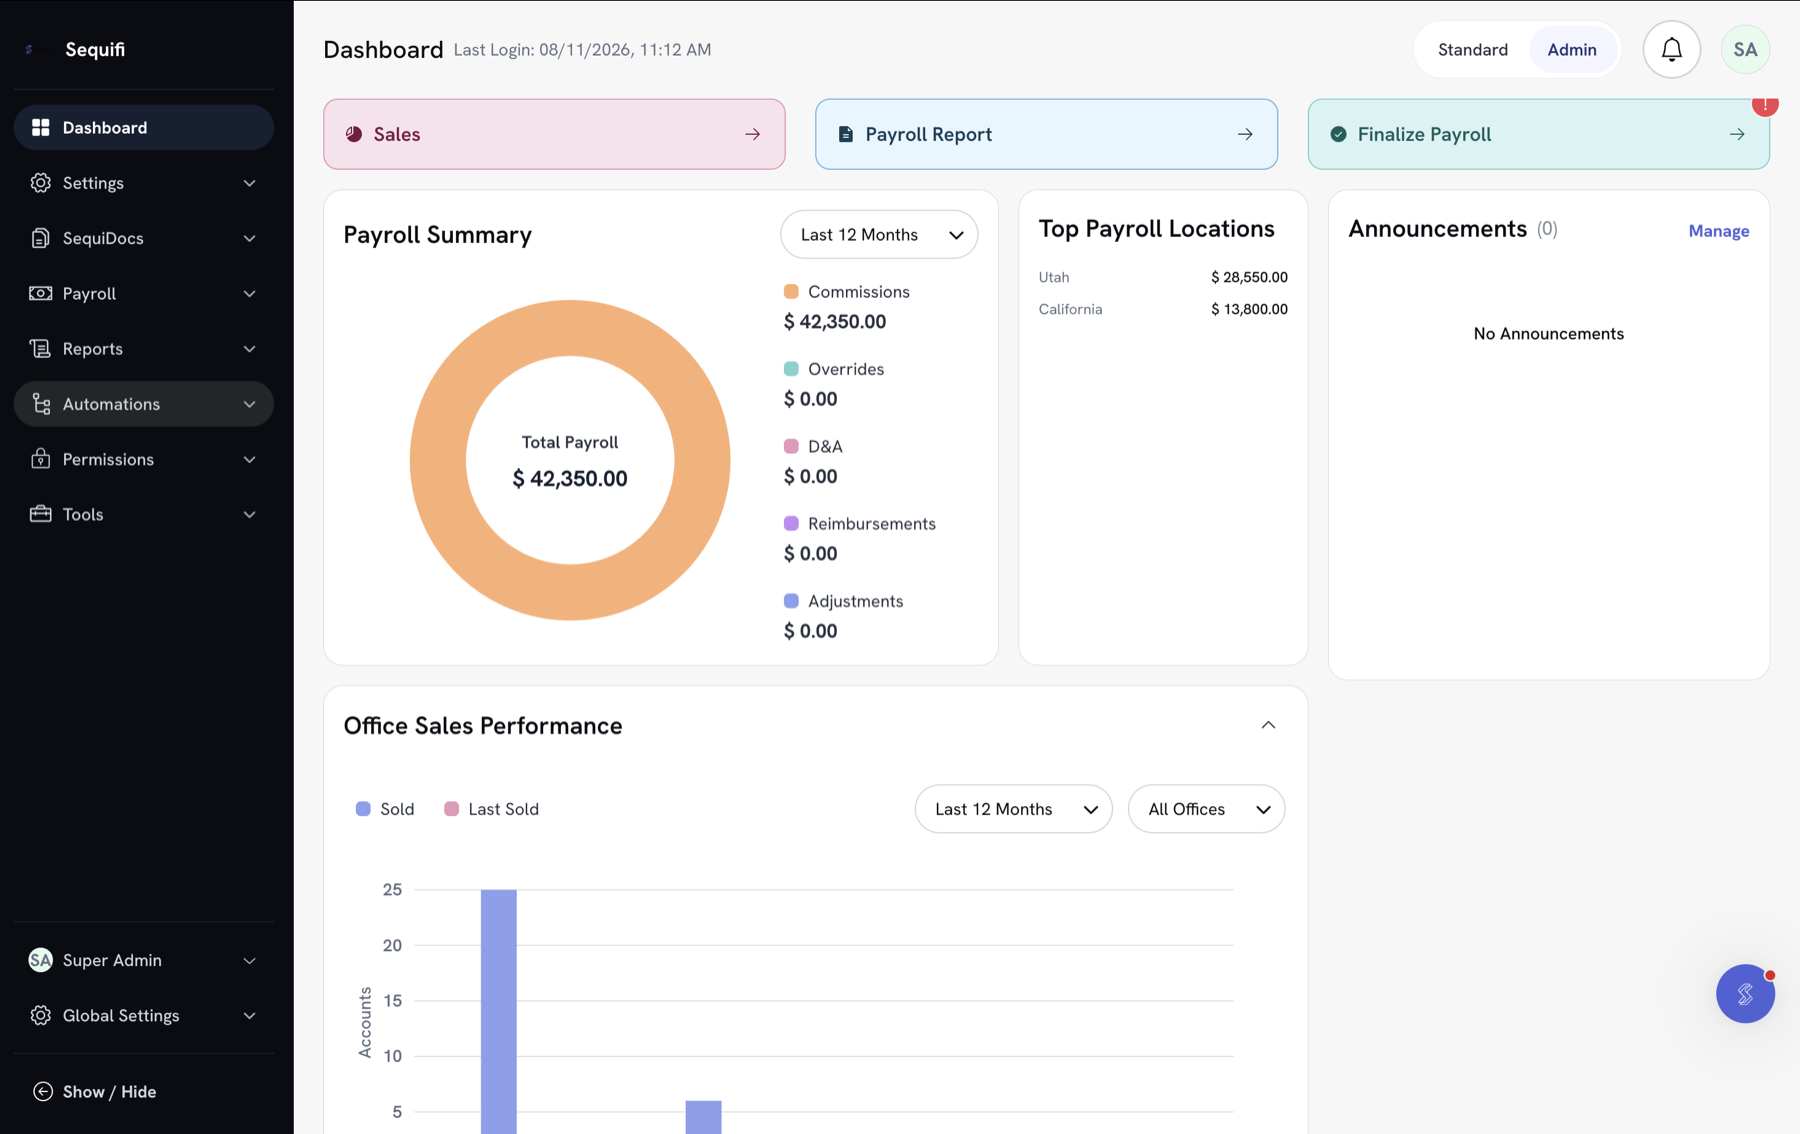Click Show / Hide sidebar label
The image size is (1800, 1134).
click(109, 1091)
